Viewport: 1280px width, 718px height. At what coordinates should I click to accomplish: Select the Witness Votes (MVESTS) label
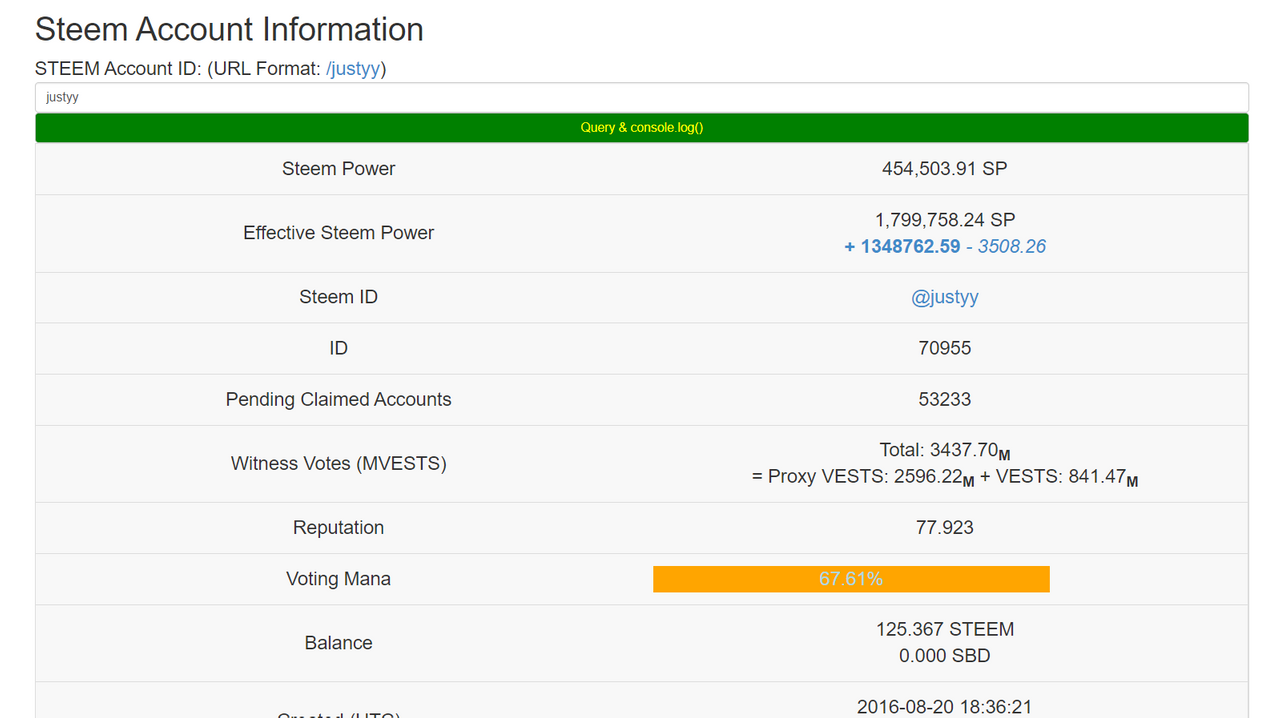tap(338, 463)
